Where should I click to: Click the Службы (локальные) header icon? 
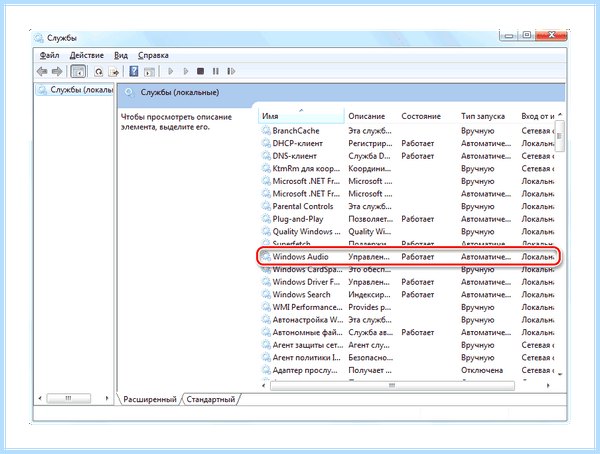pos(130,93)
